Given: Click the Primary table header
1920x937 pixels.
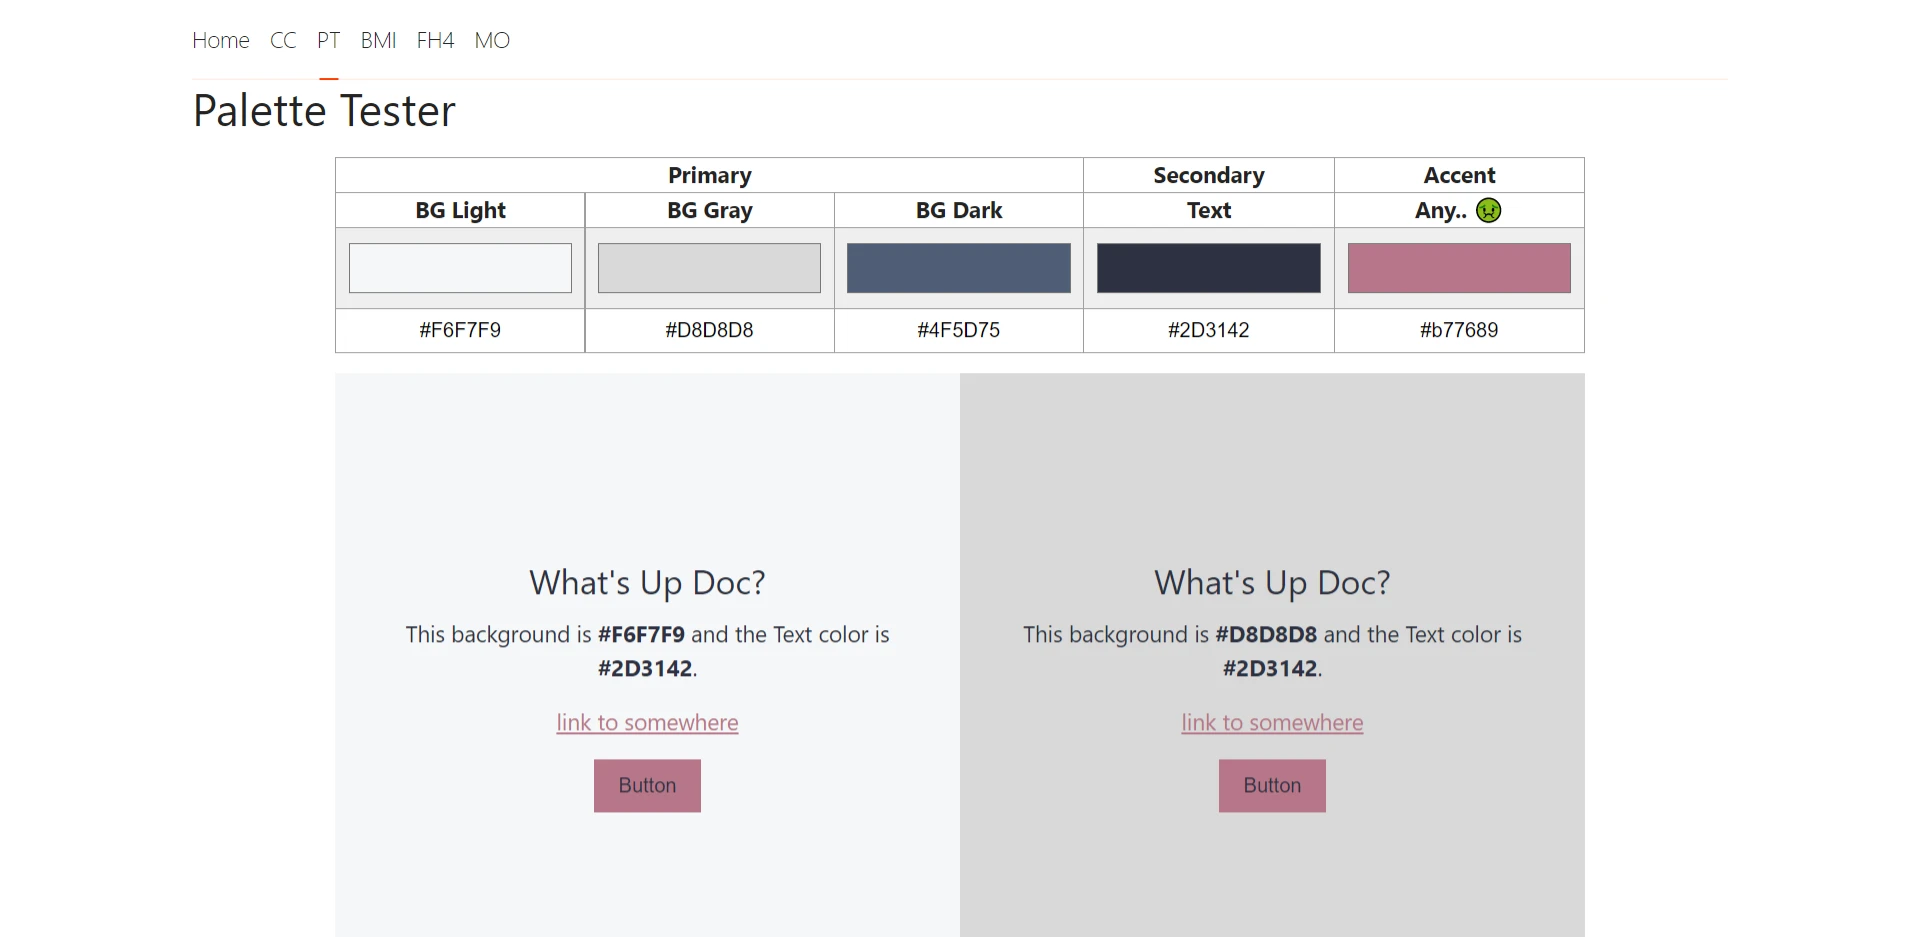Looking at the screenshot, I should 709,175.
